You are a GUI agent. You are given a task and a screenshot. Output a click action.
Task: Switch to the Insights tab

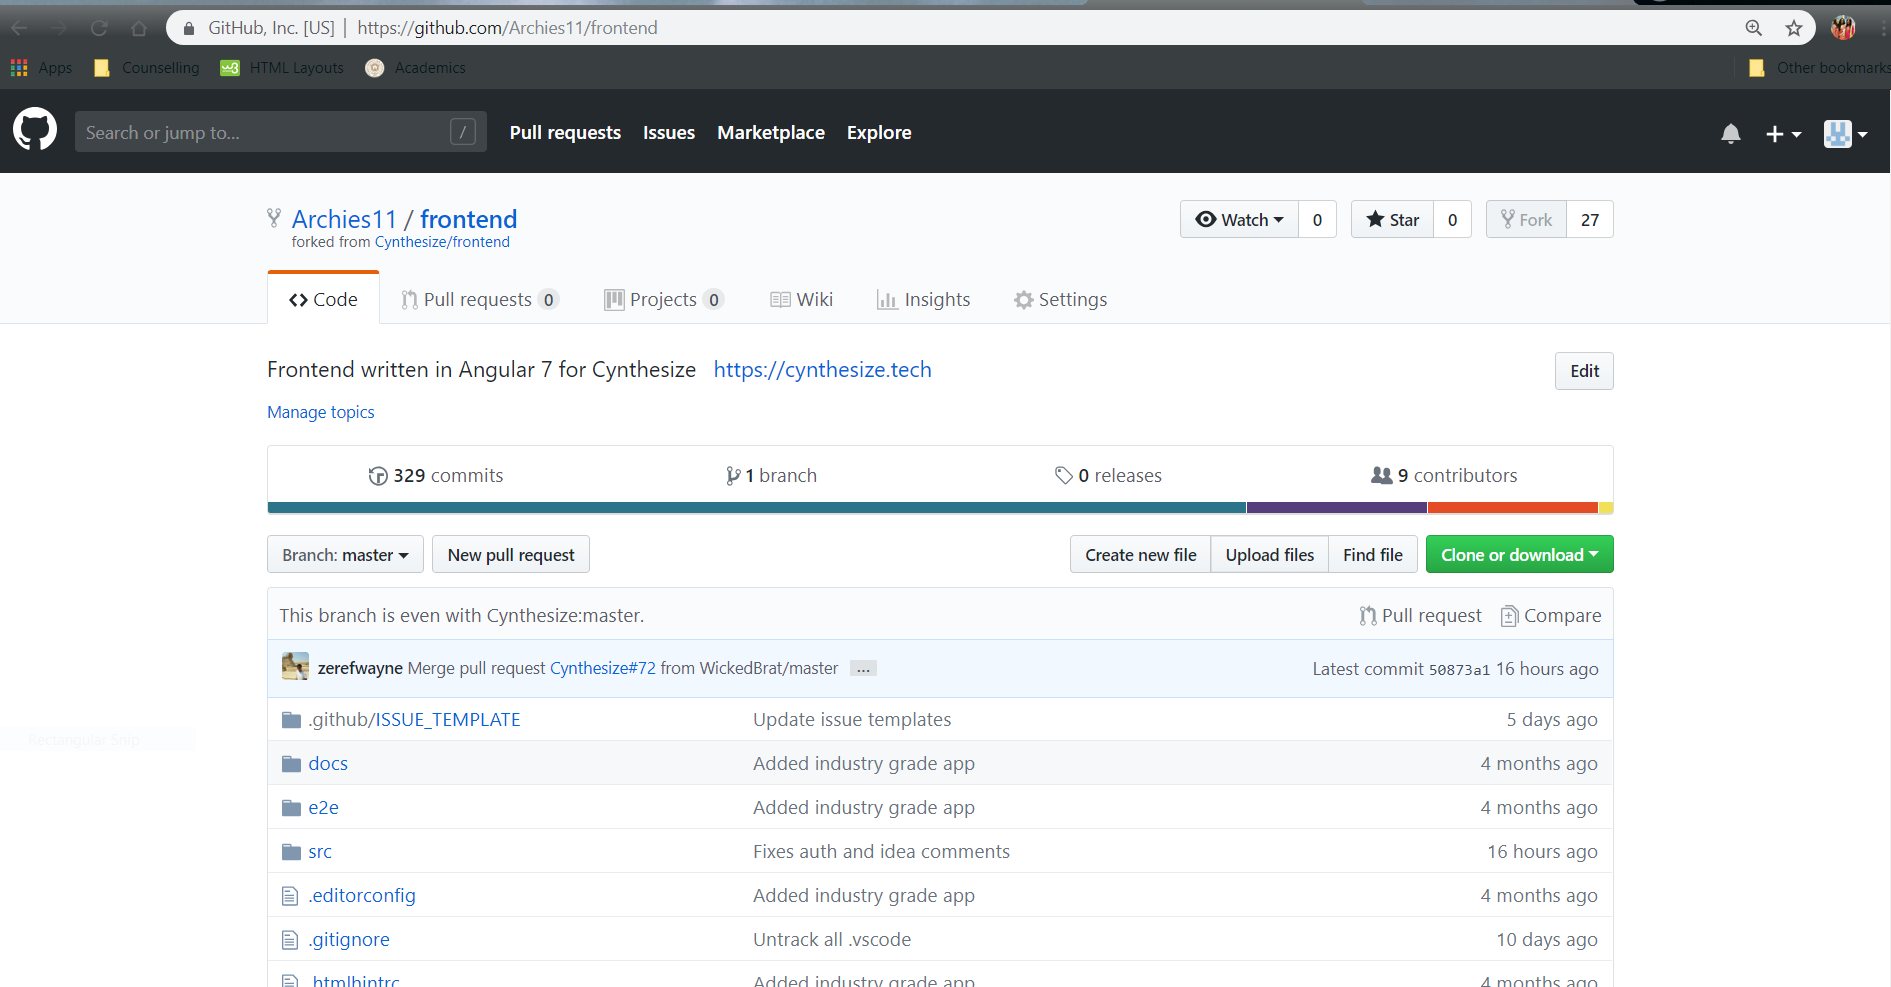tap(923, 299)
